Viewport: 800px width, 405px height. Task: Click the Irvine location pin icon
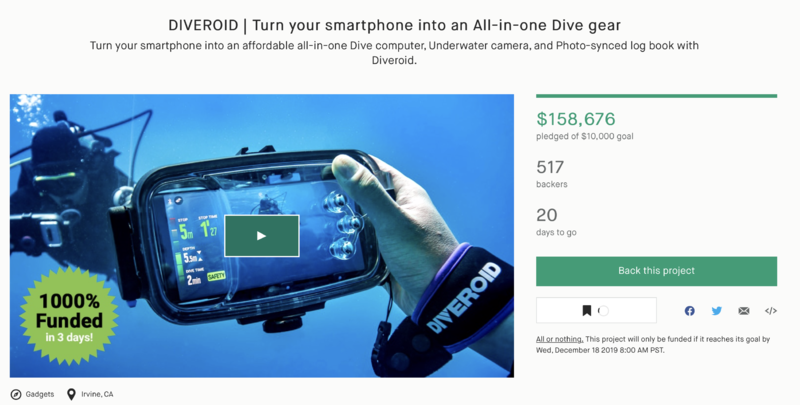point(71,394)
